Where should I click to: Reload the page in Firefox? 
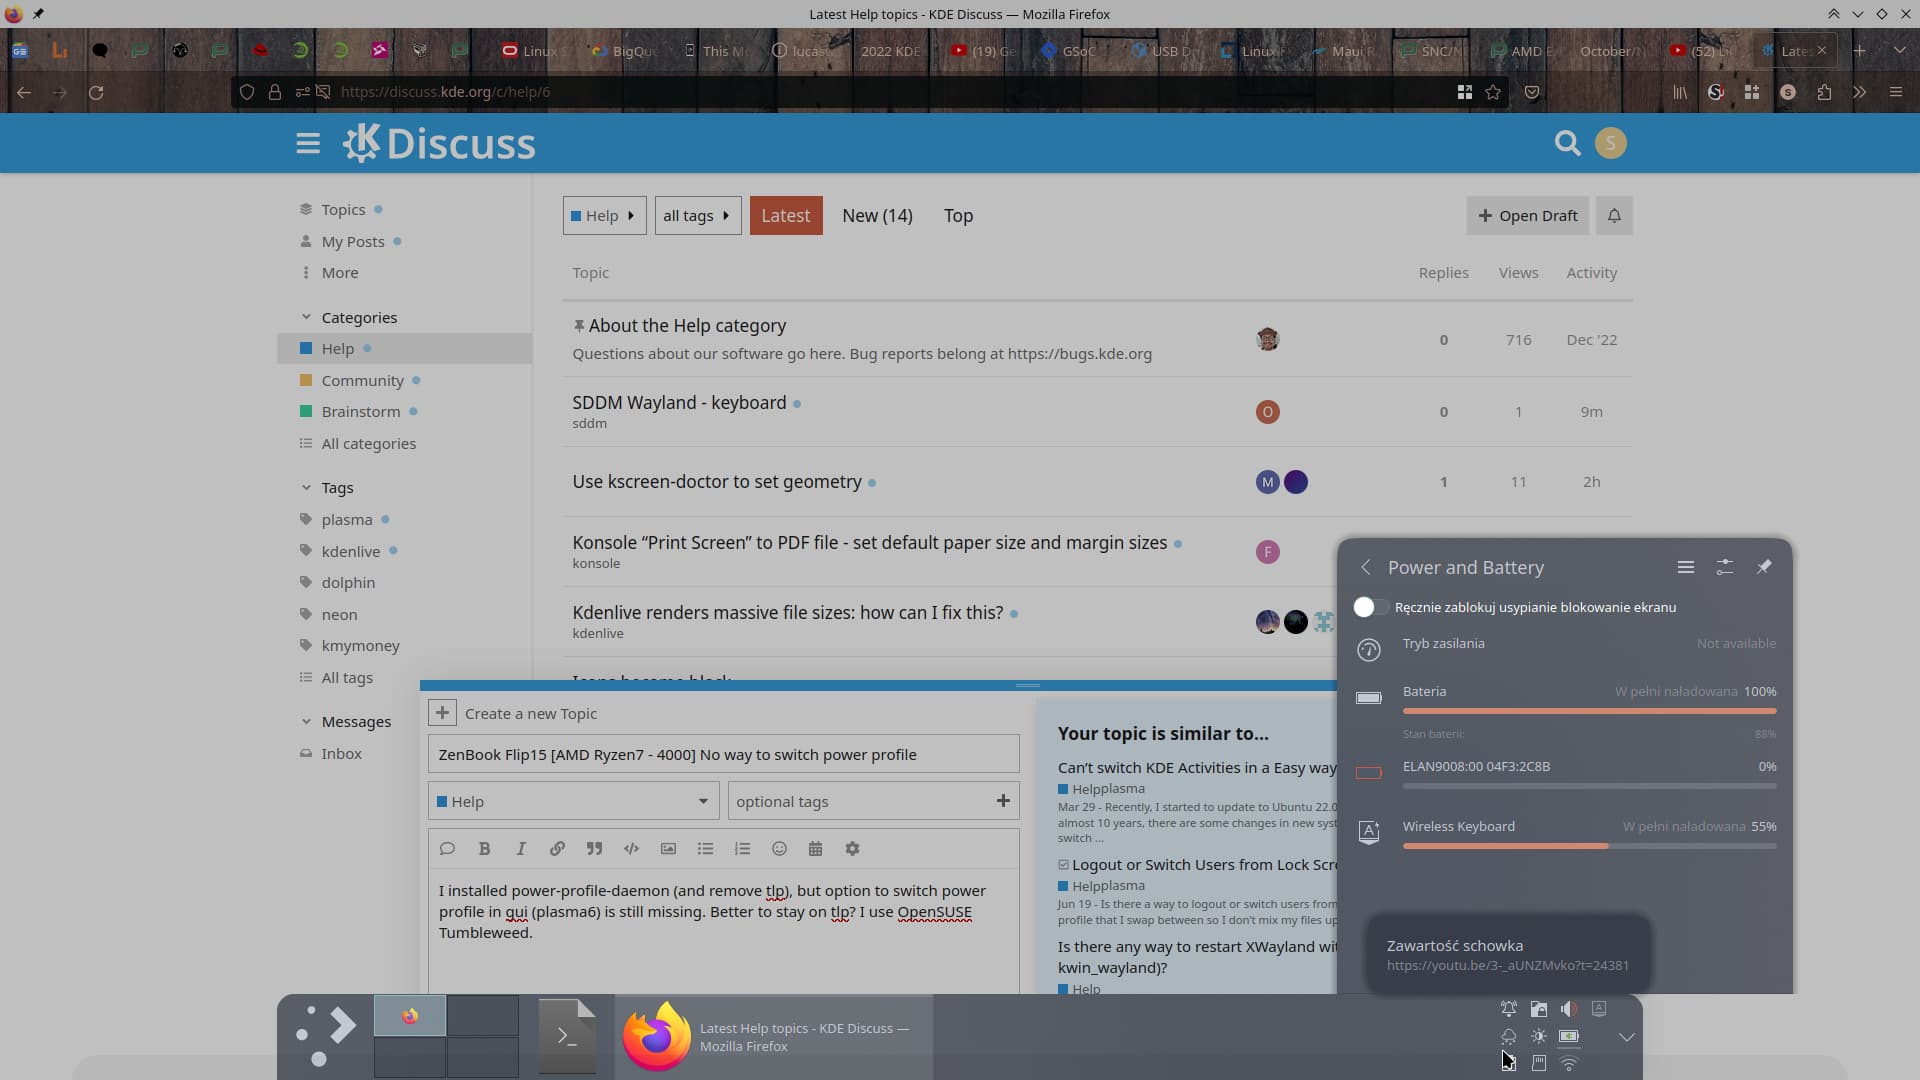(96, 92)
